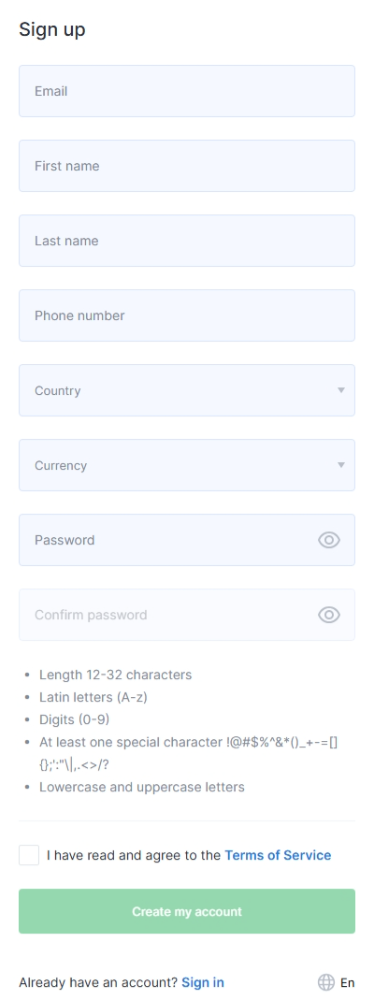The image size is (371, 1008).
Task: Focus the Email input field
Action: pos(186,91)
